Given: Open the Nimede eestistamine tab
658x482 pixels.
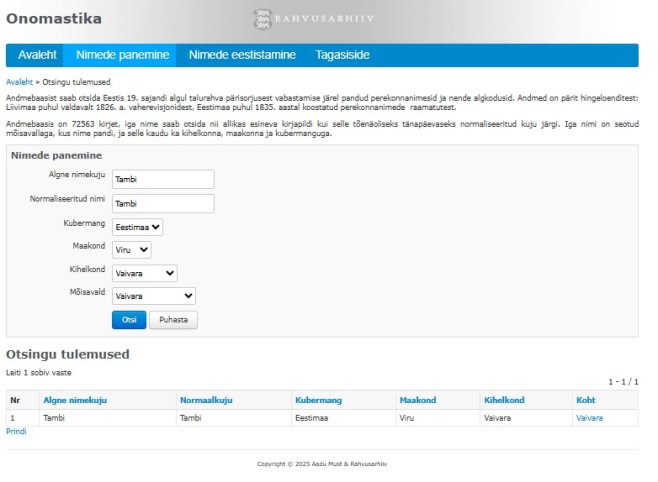Looking at the screenshot, I should pos(244,55).
